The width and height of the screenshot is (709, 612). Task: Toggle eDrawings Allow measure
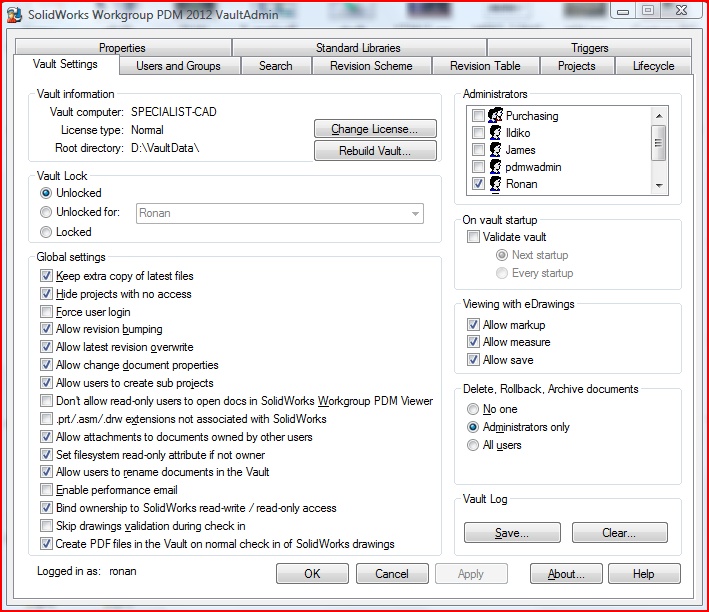pyautogui.click(x=473, y=342)
